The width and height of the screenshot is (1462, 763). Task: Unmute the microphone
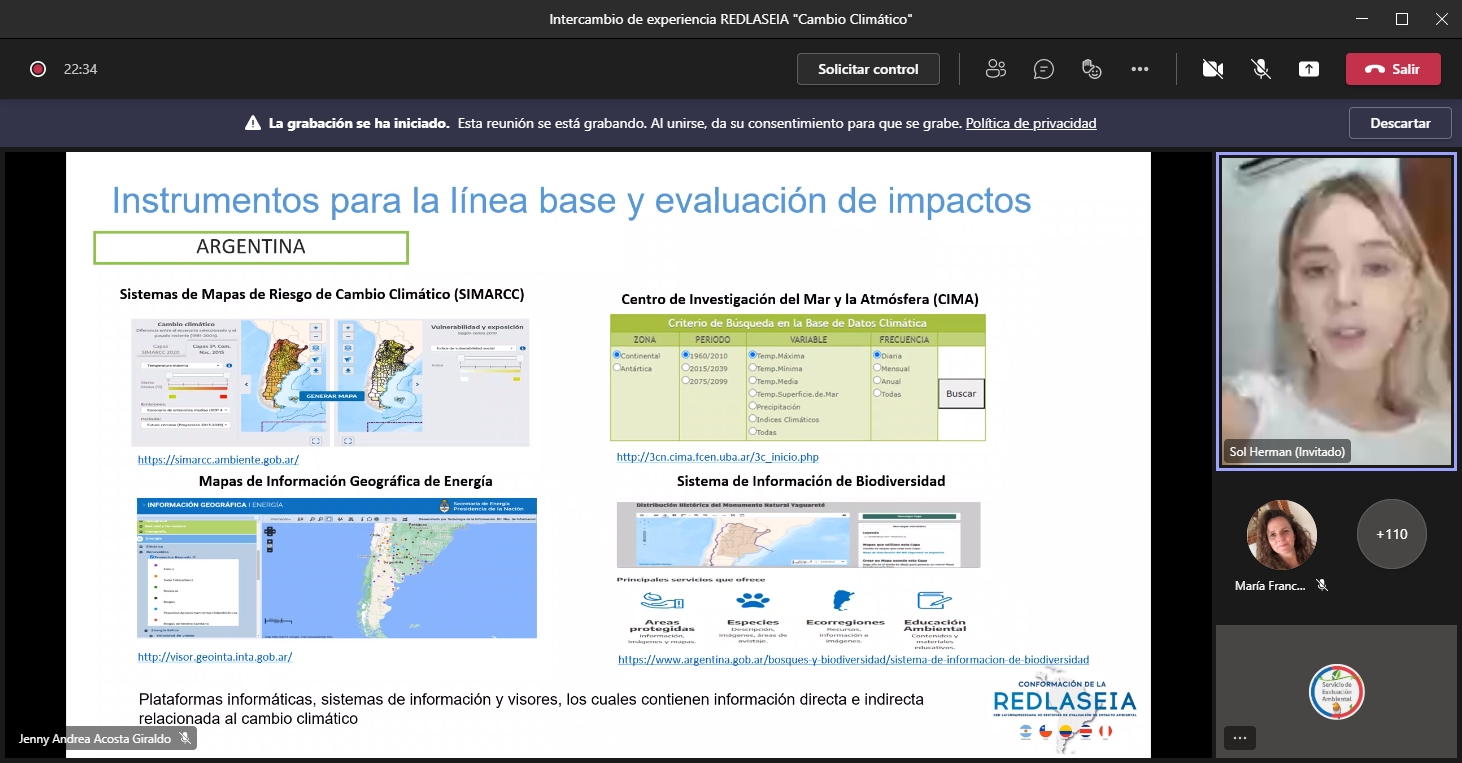click(x=1261, y=69)
